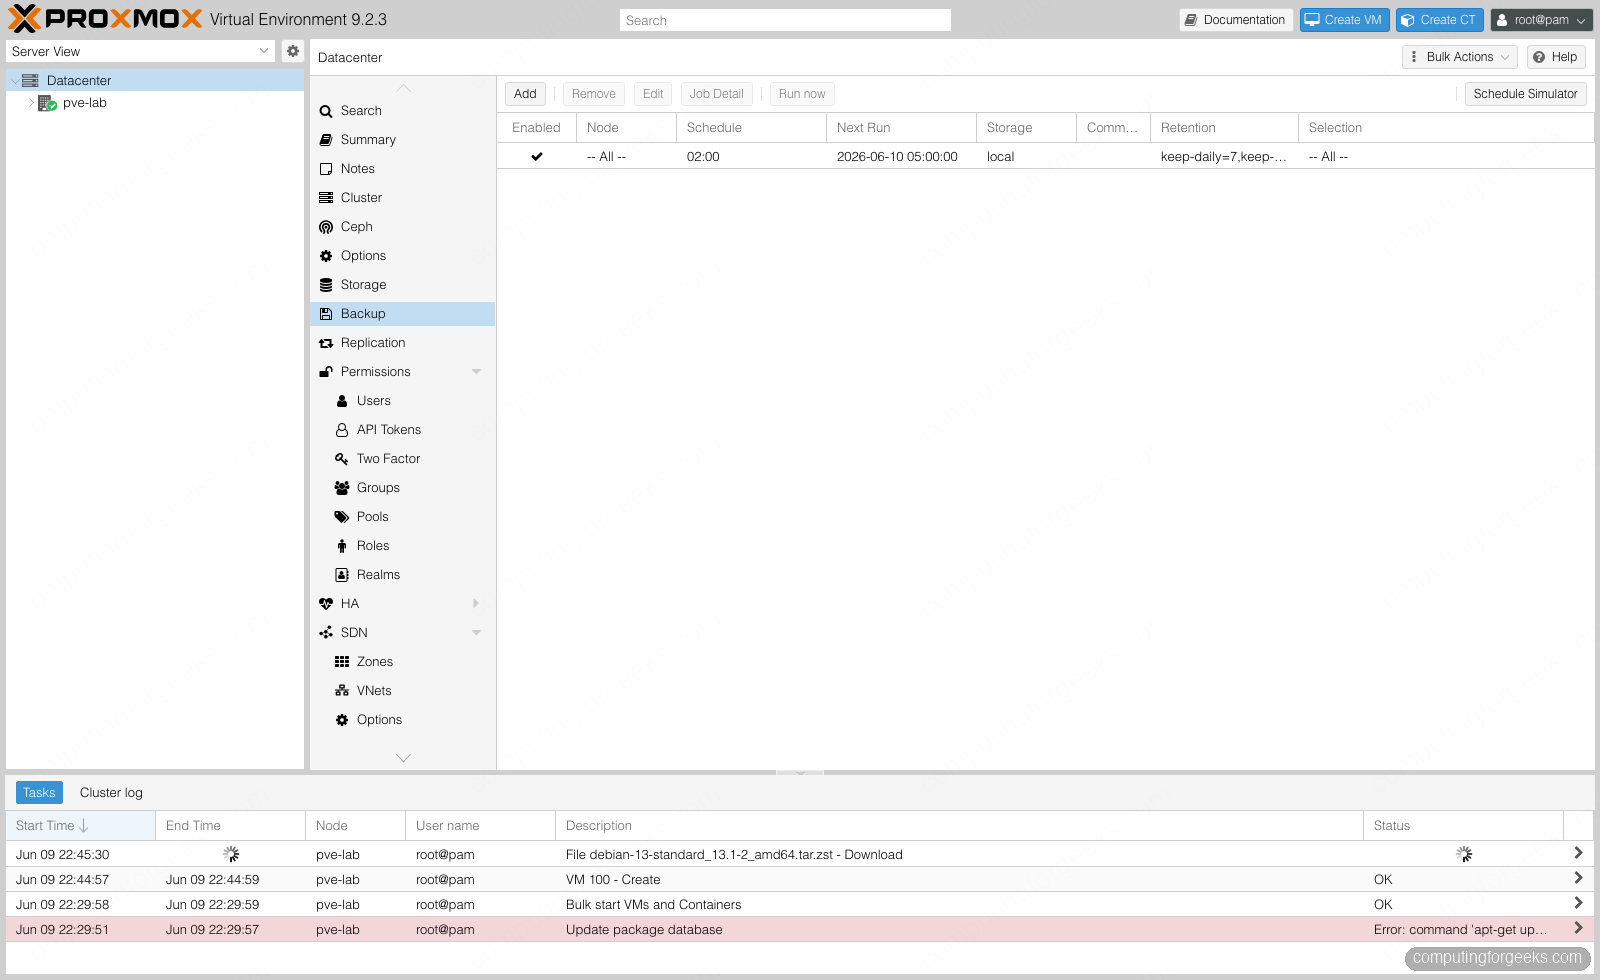The width and height of the screenshot is (1600, 980).
Task: Click the Create VM button
Action: (x=1344, y=20)
